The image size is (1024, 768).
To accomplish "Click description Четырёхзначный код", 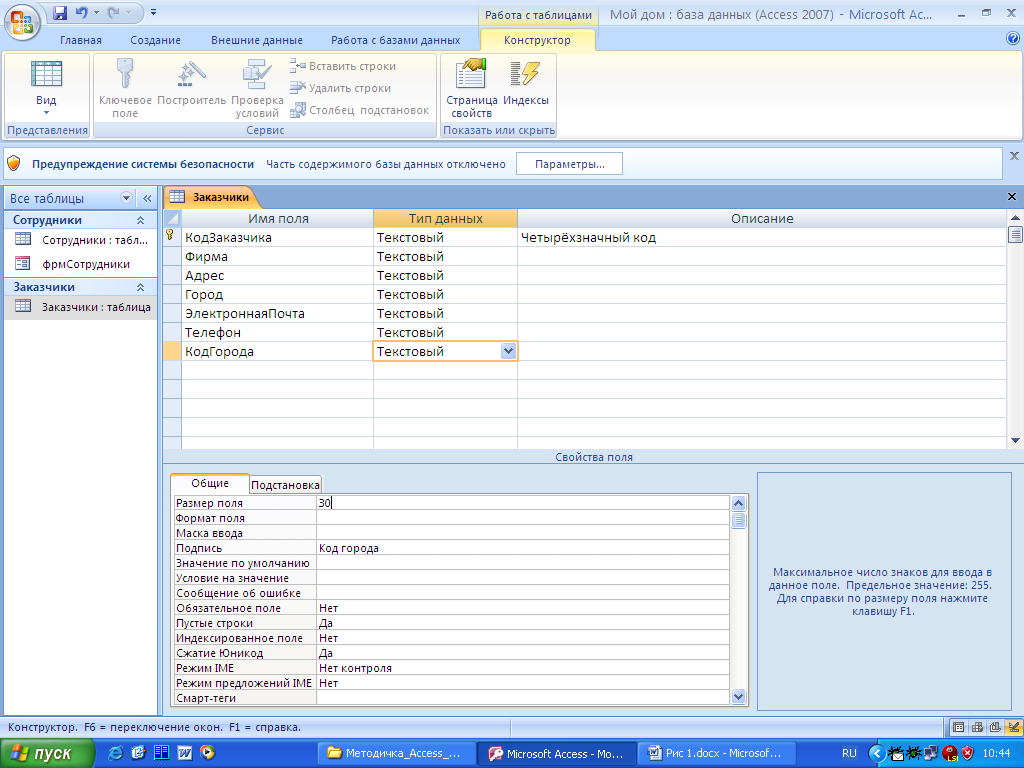I will point(588,237).
